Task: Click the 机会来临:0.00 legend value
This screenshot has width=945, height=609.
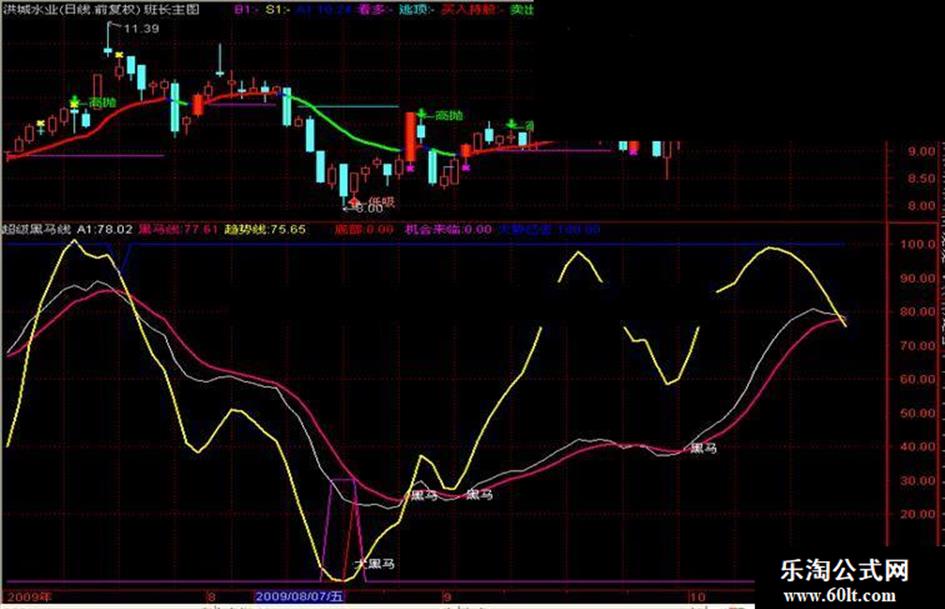Action: tap(448, 229)
